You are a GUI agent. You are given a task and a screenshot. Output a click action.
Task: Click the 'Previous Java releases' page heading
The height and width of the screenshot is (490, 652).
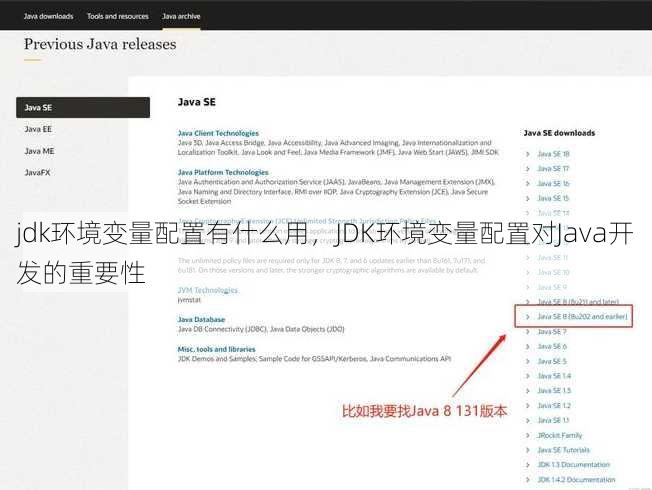pos(100,44)
